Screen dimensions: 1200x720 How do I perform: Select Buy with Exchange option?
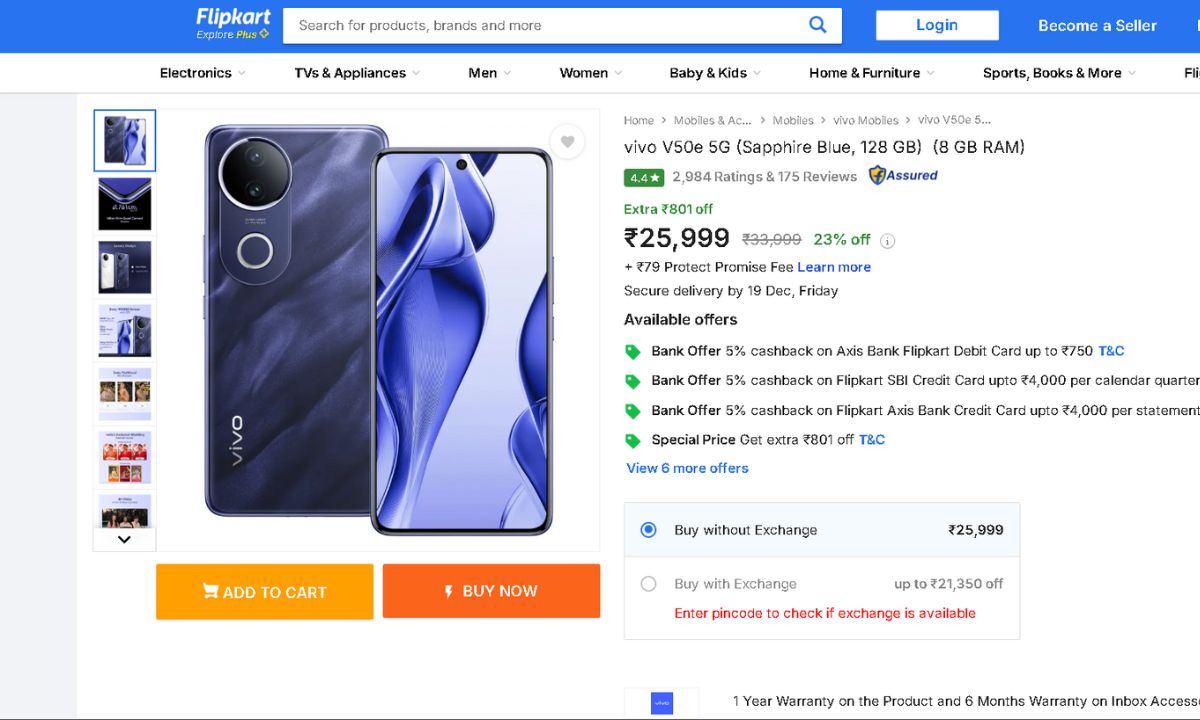(649, 584)
